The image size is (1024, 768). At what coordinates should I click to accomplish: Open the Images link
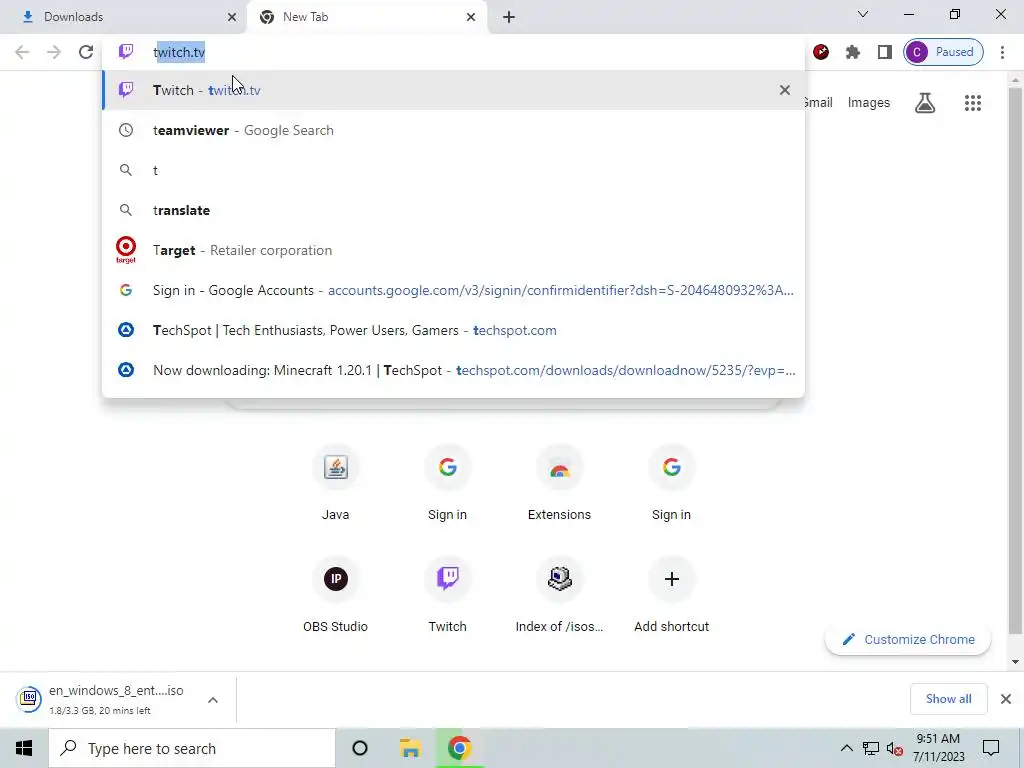click(x=869, y=103)
